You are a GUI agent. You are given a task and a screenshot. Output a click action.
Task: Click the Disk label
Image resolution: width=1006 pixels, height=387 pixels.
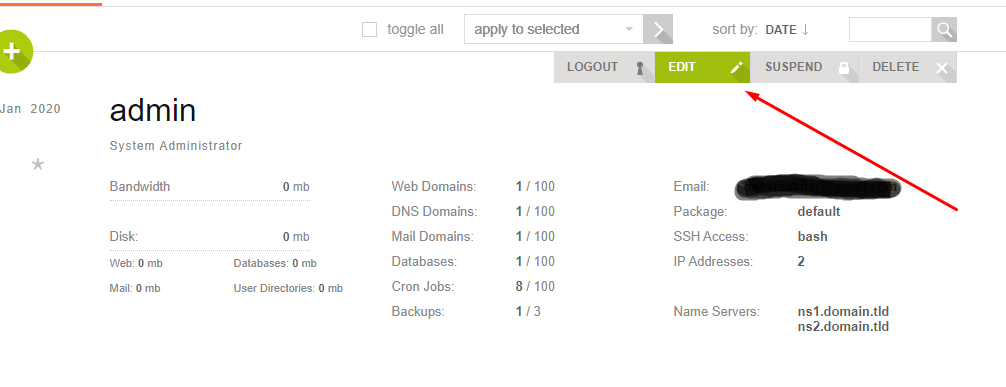point(124,236)
